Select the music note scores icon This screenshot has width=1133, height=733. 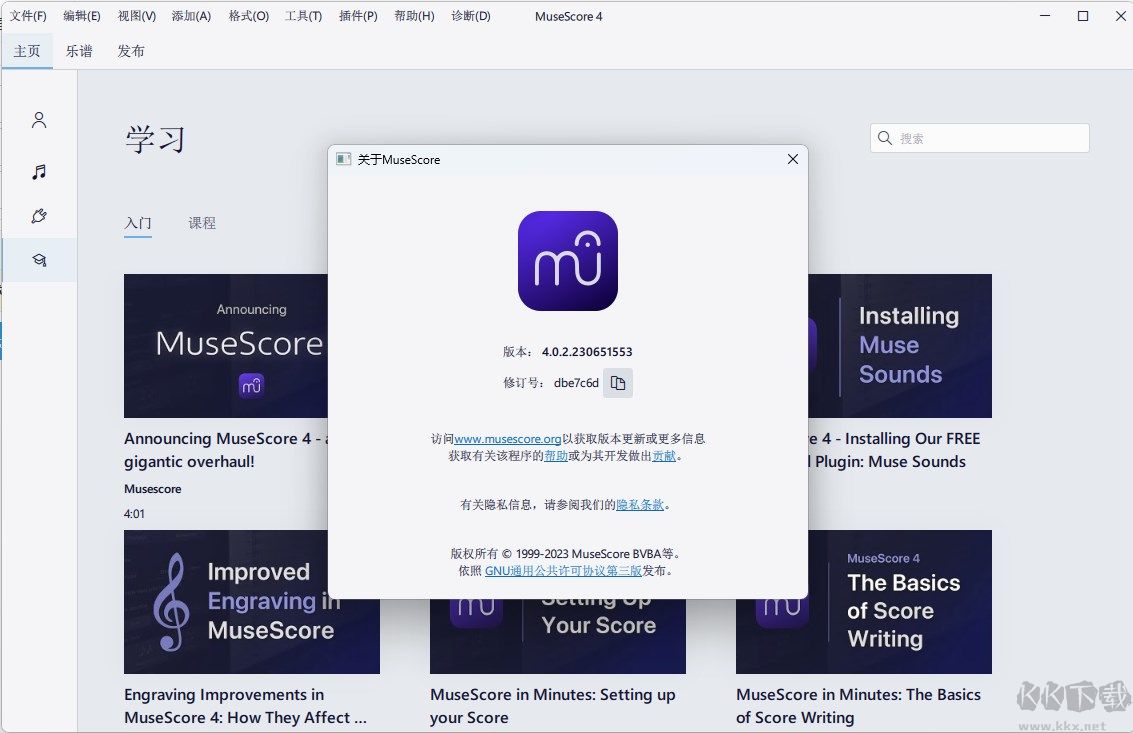[39, 171]
